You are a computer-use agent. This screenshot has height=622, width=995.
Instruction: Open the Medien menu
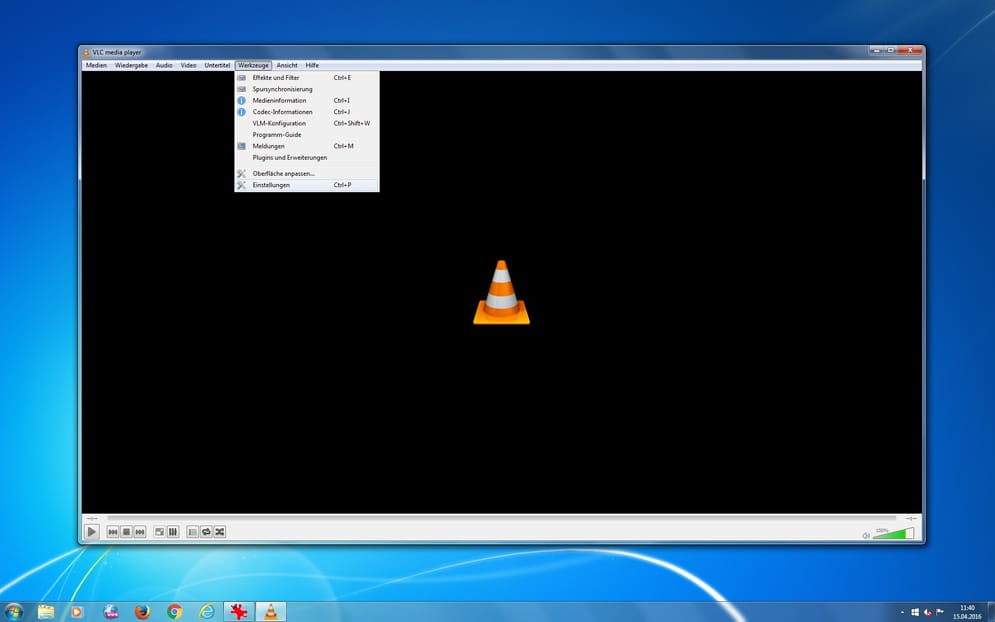tap(96, 65)
